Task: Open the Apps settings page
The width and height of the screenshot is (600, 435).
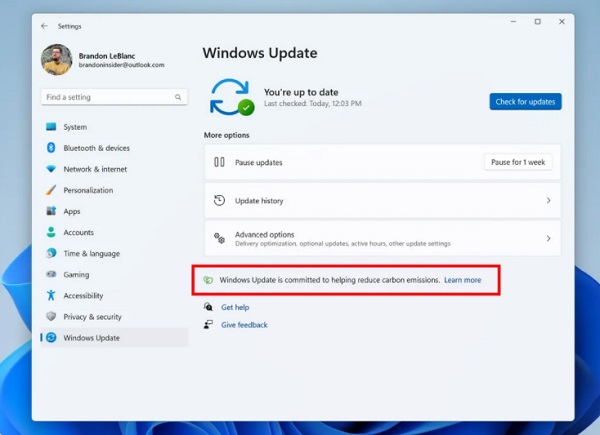Action: click(72, 211)
